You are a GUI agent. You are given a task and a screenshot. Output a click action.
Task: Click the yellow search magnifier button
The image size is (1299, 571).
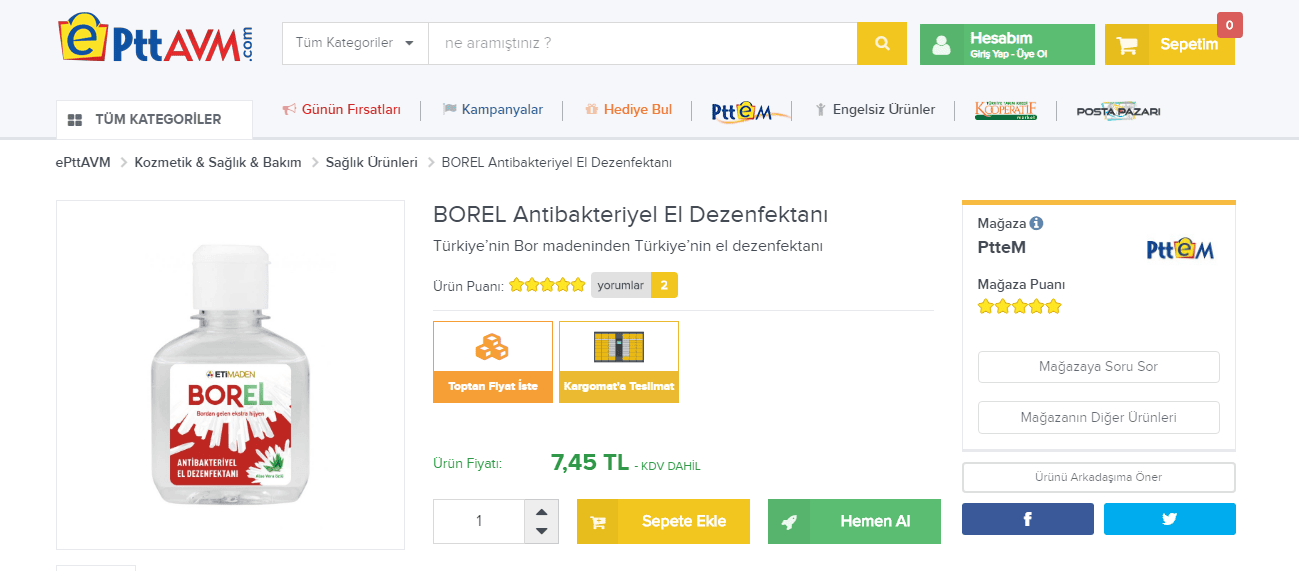point(881,44)
